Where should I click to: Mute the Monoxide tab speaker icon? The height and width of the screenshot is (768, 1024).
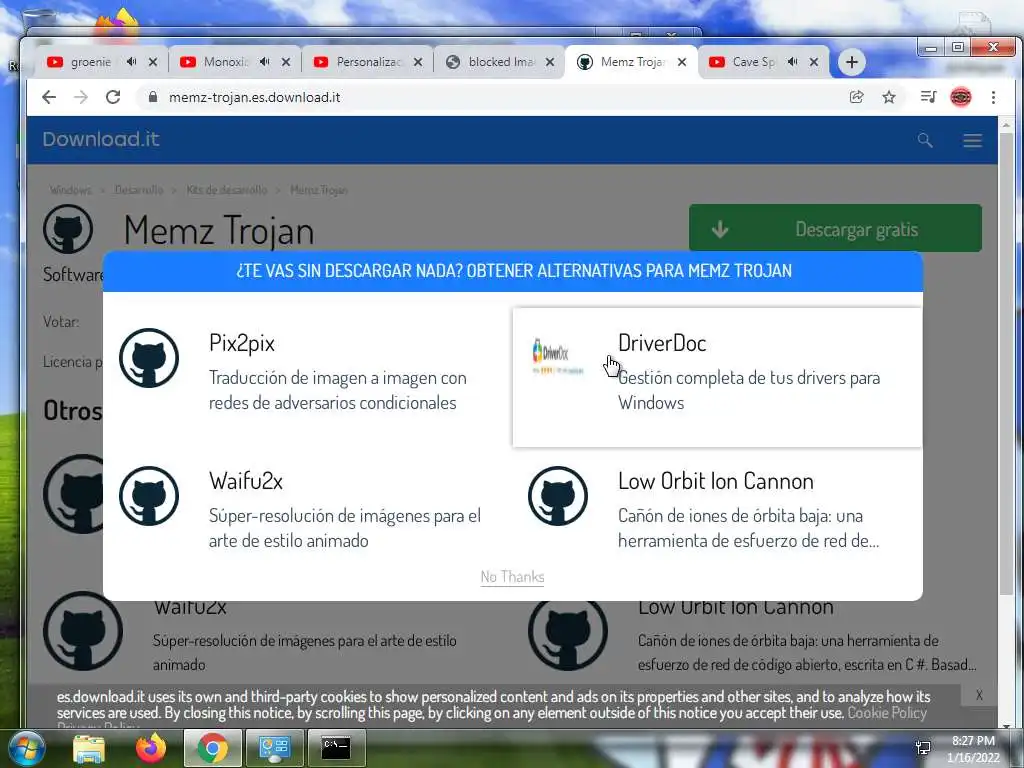(x=264, y=61)
